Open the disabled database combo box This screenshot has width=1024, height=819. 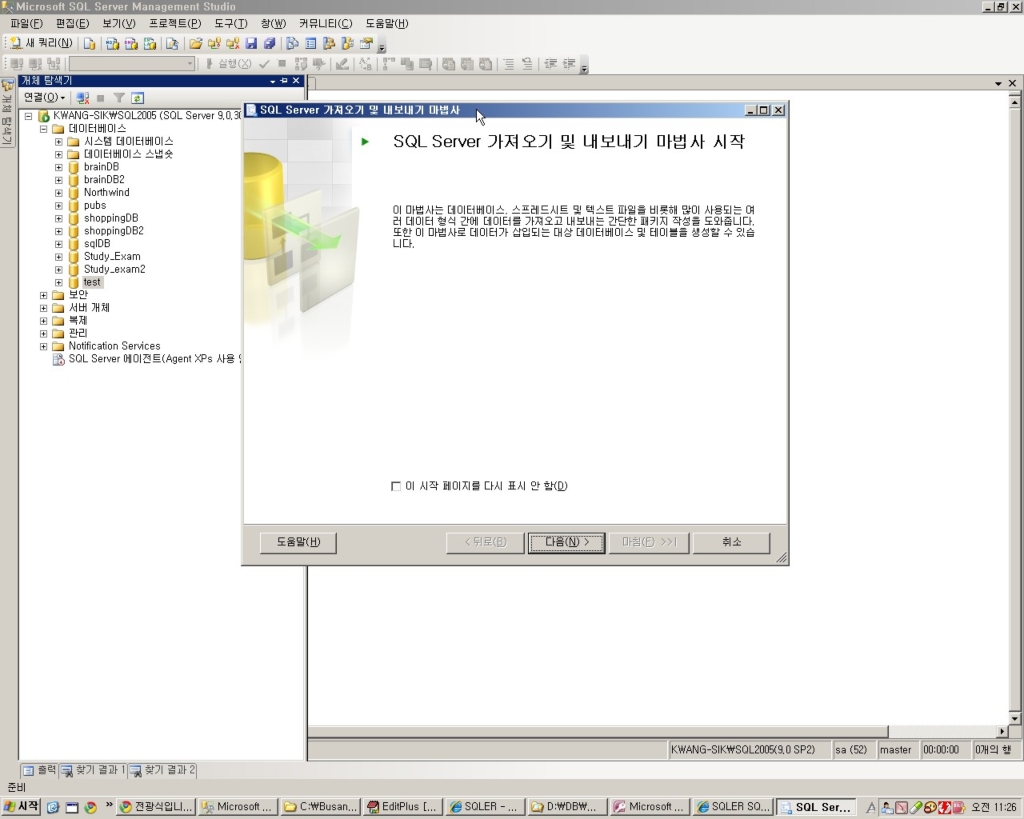point(133,63)
